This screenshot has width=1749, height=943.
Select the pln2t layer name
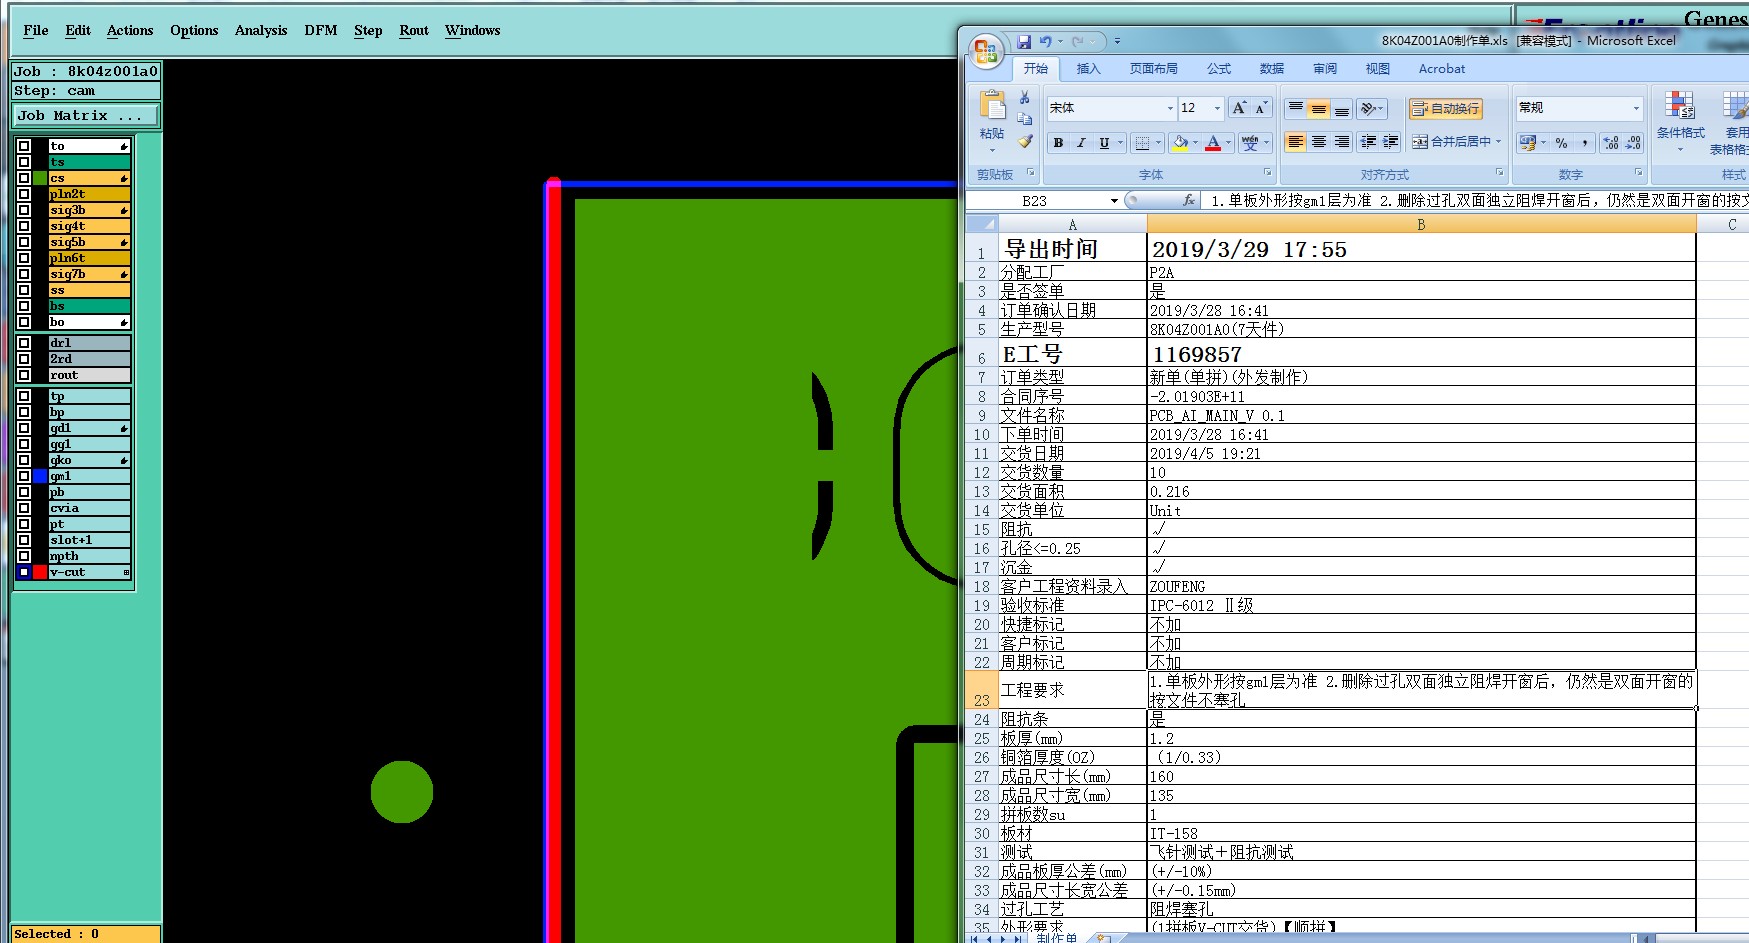90,194
